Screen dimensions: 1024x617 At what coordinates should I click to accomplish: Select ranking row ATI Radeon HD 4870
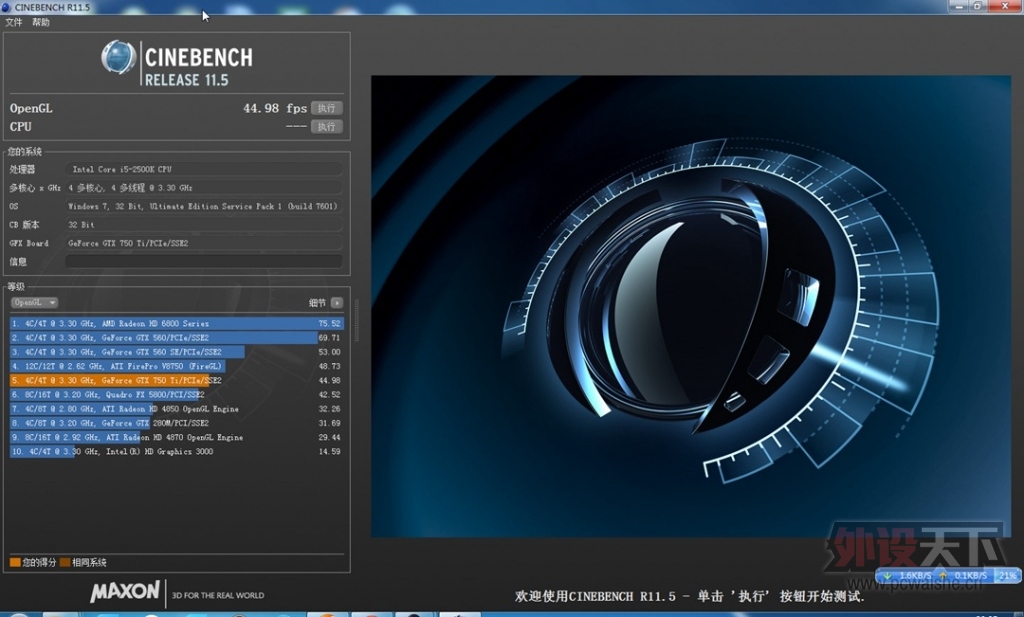click(176, 437)
